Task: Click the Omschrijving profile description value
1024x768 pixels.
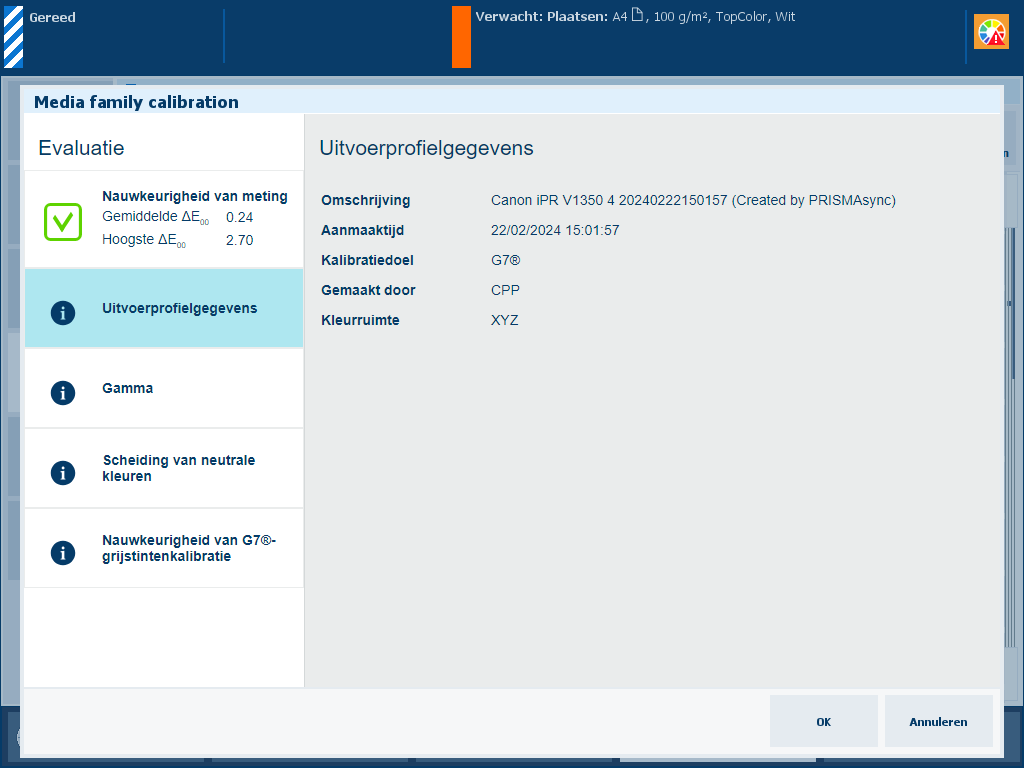Action: click(x=693, y=200)
